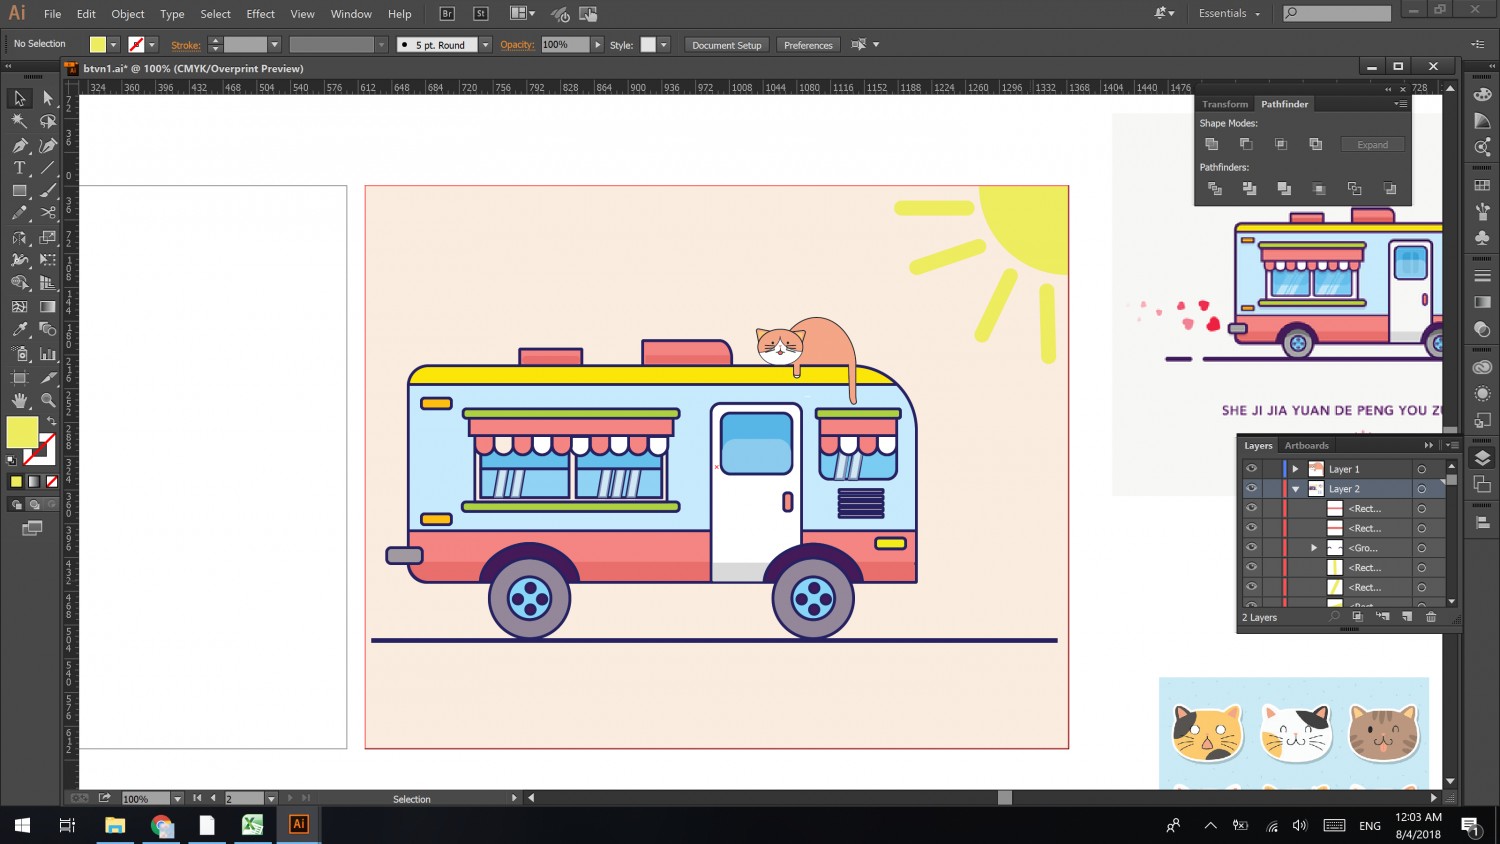Choose the Zoom tool
Image resolution: width=1500 pixels, height=844 pixels.
[x=47, y=400]
